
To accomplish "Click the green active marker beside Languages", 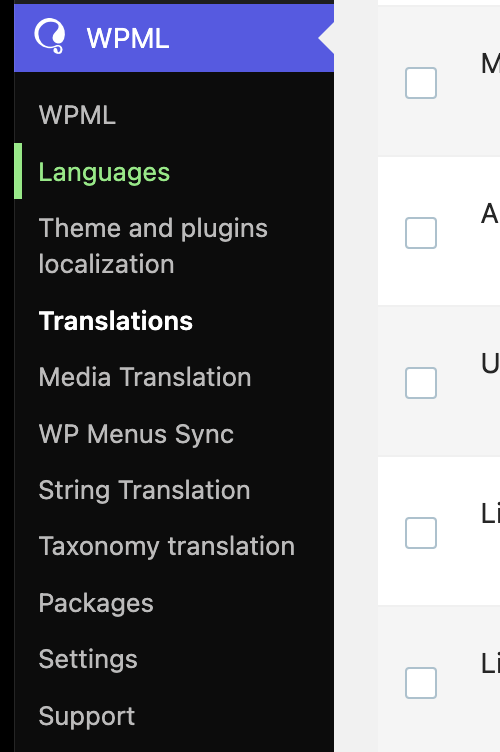I will click(18, 171).
